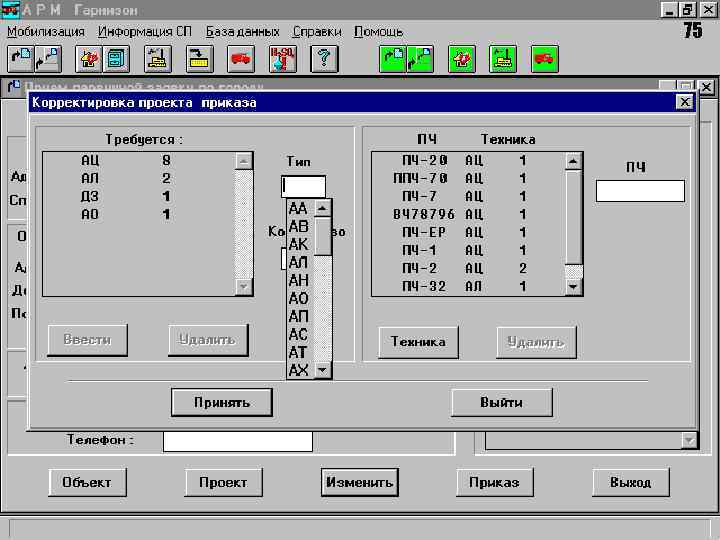
Task: Click the H2SO4 chemical flask toolbar icon
Action: point(282,59)
